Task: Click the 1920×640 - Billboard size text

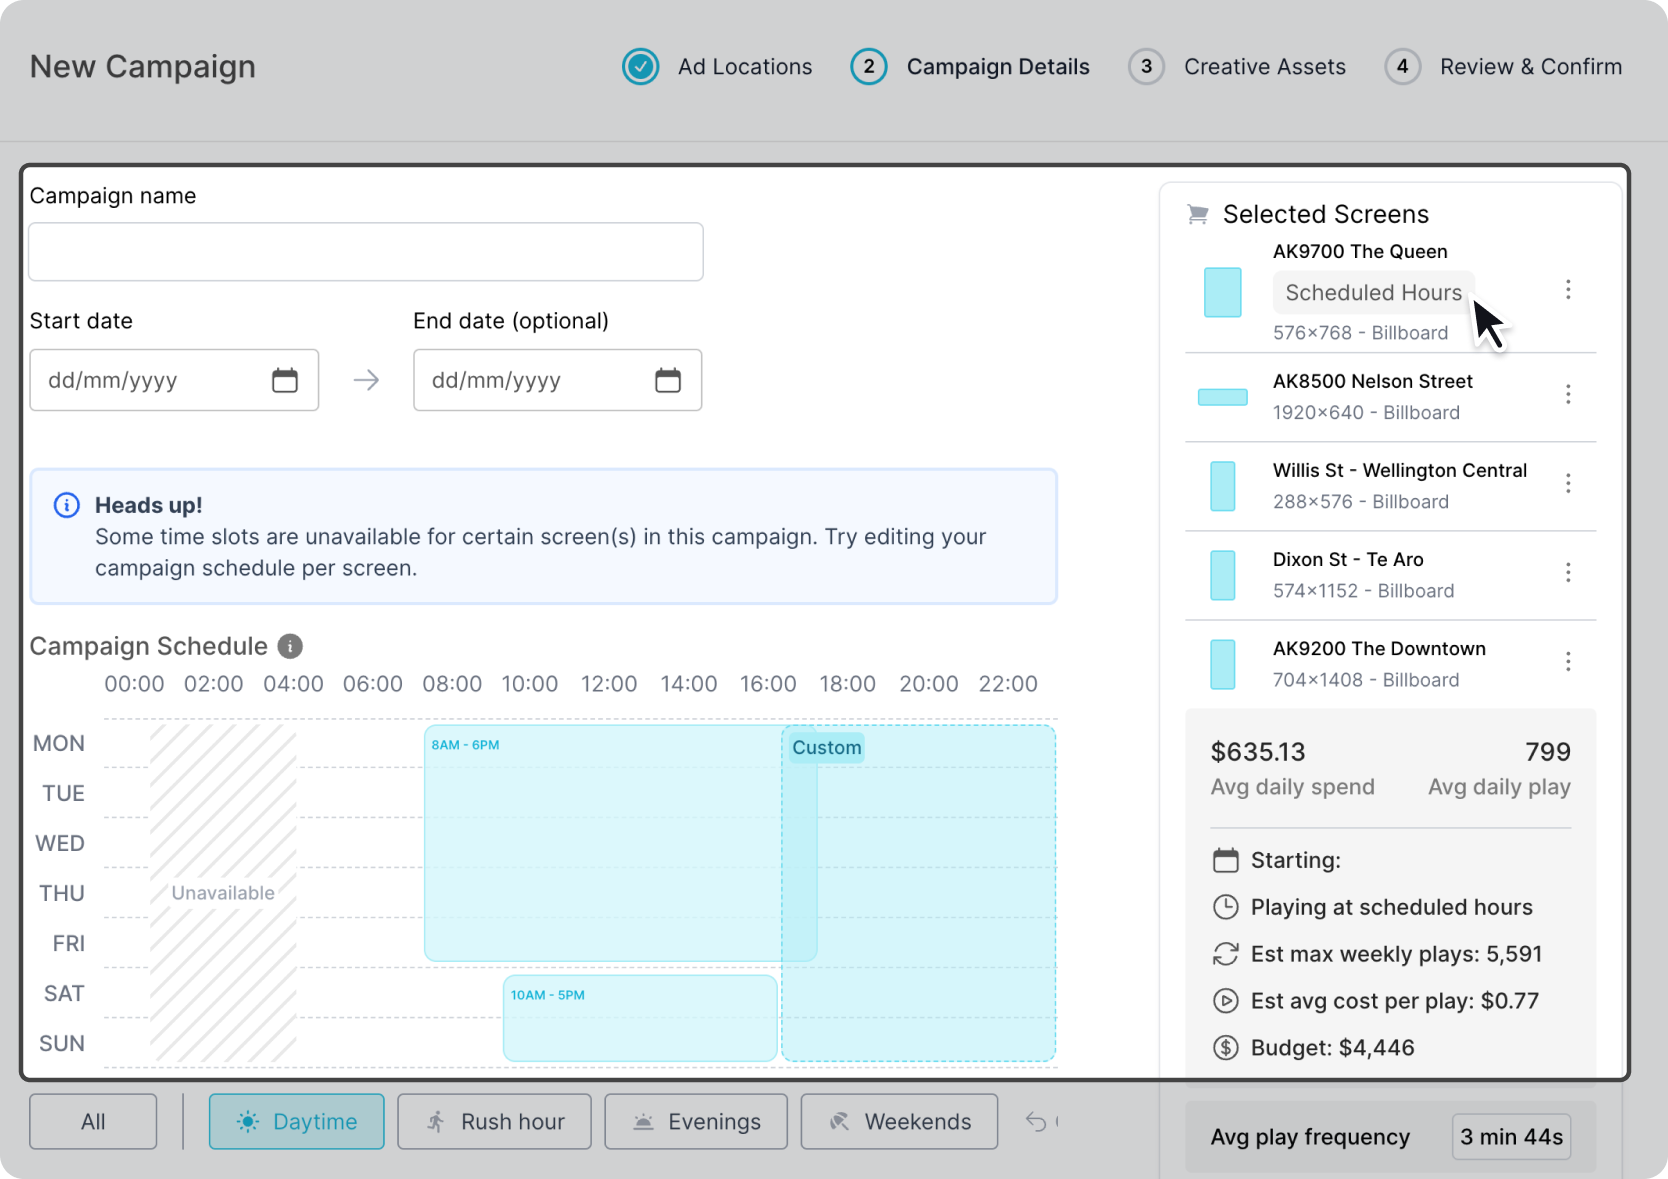Action: [x=1366, y=412]
